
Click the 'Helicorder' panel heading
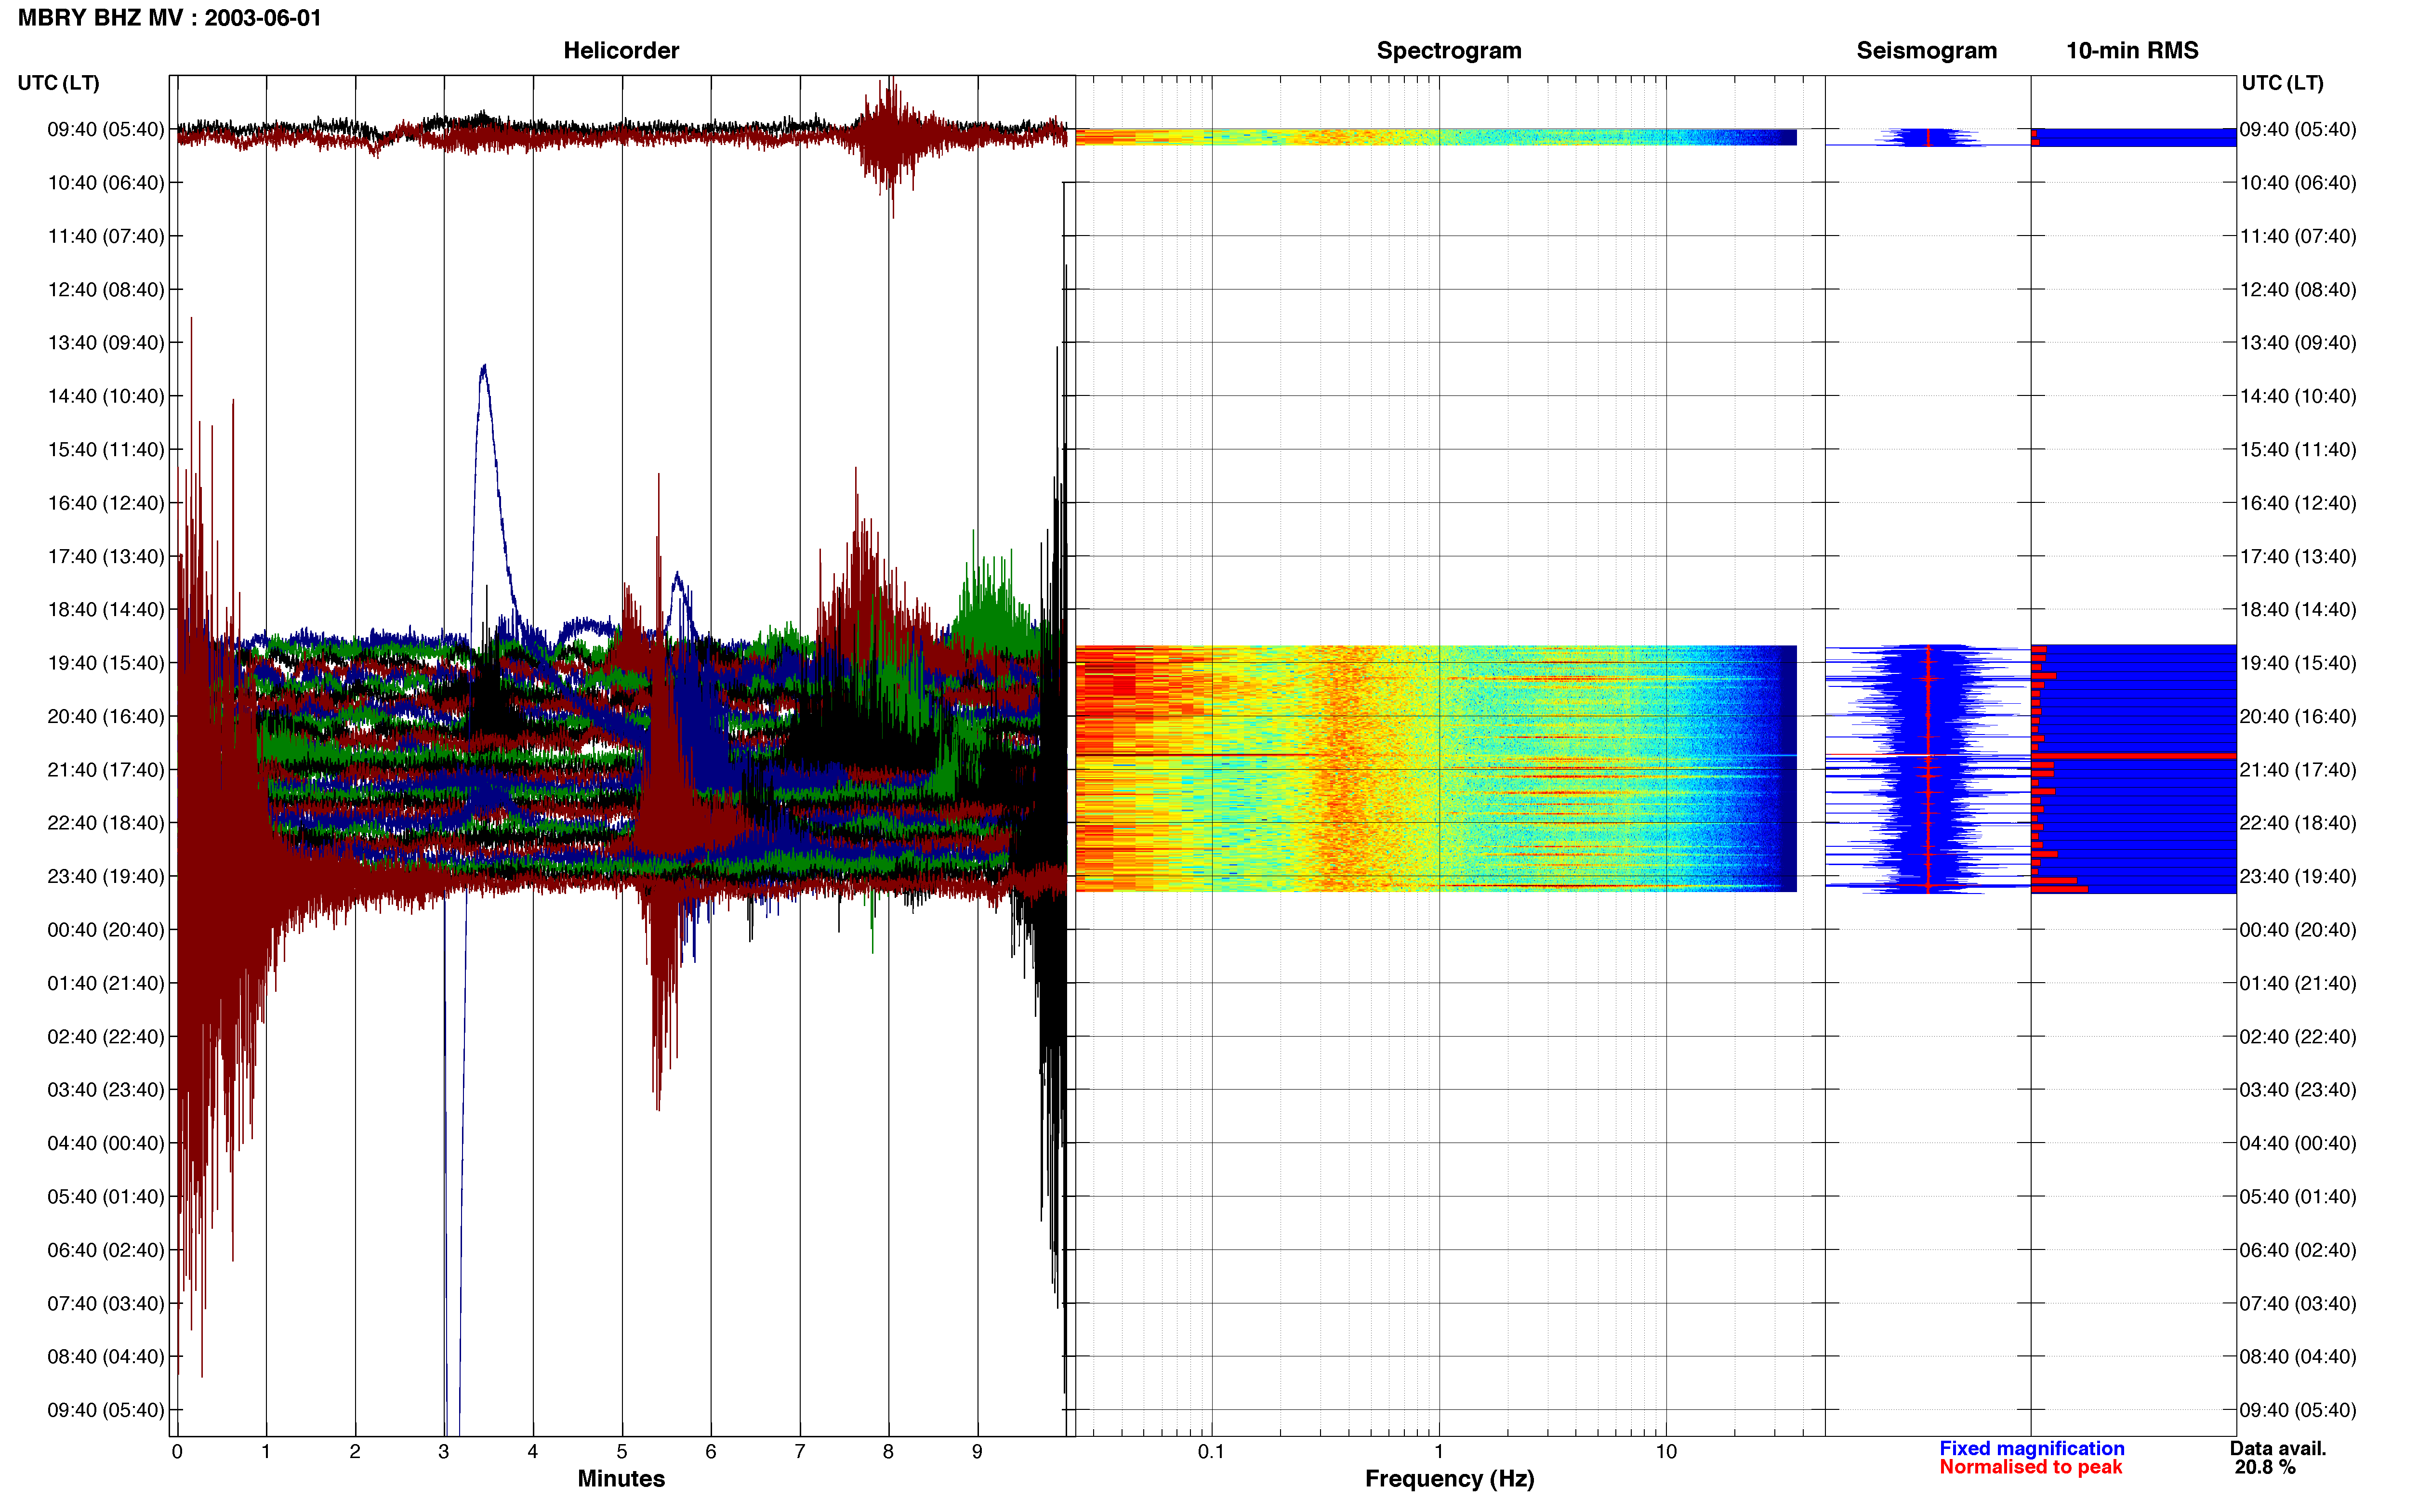pyautogui.click(x=621, y=51)
